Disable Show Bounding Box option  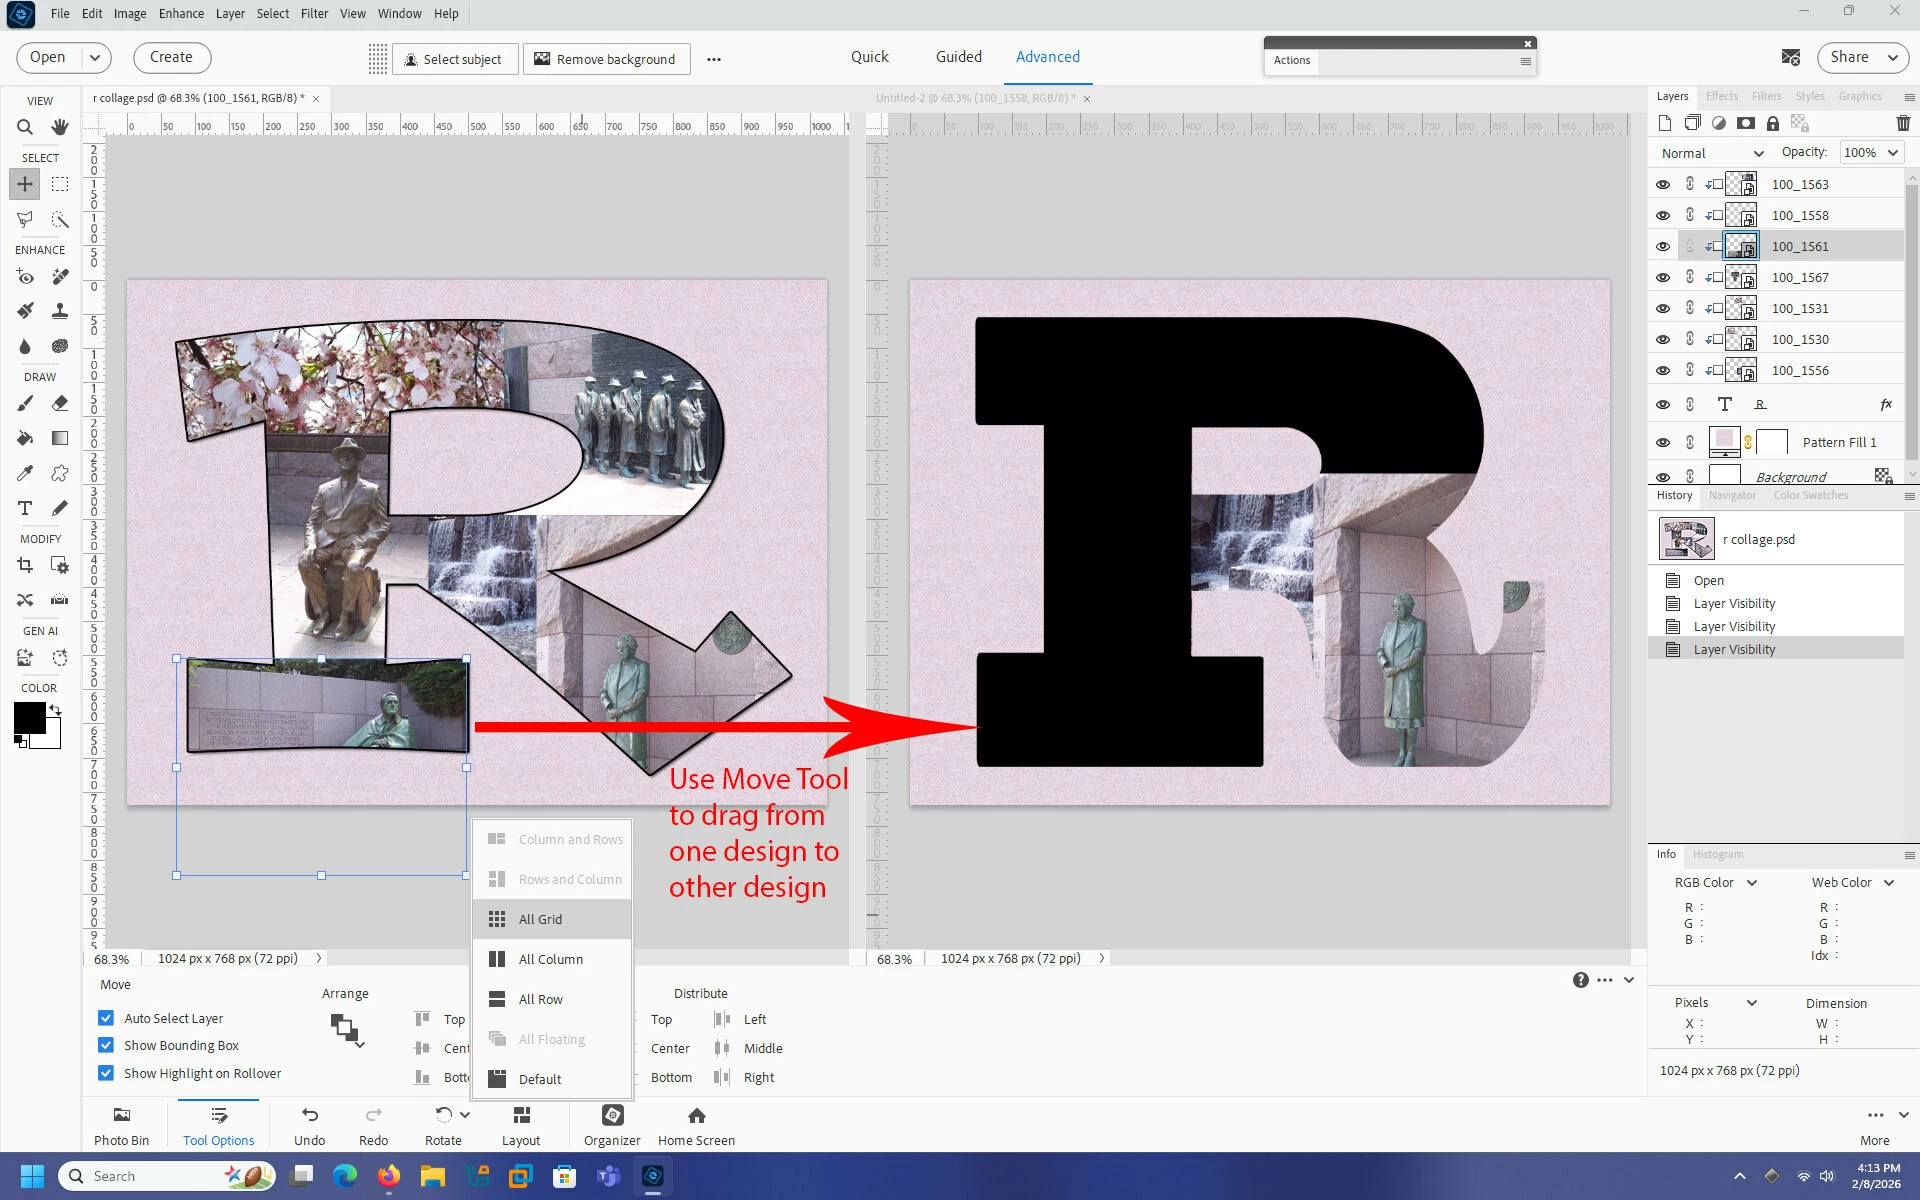click(x=106, y=1045)
